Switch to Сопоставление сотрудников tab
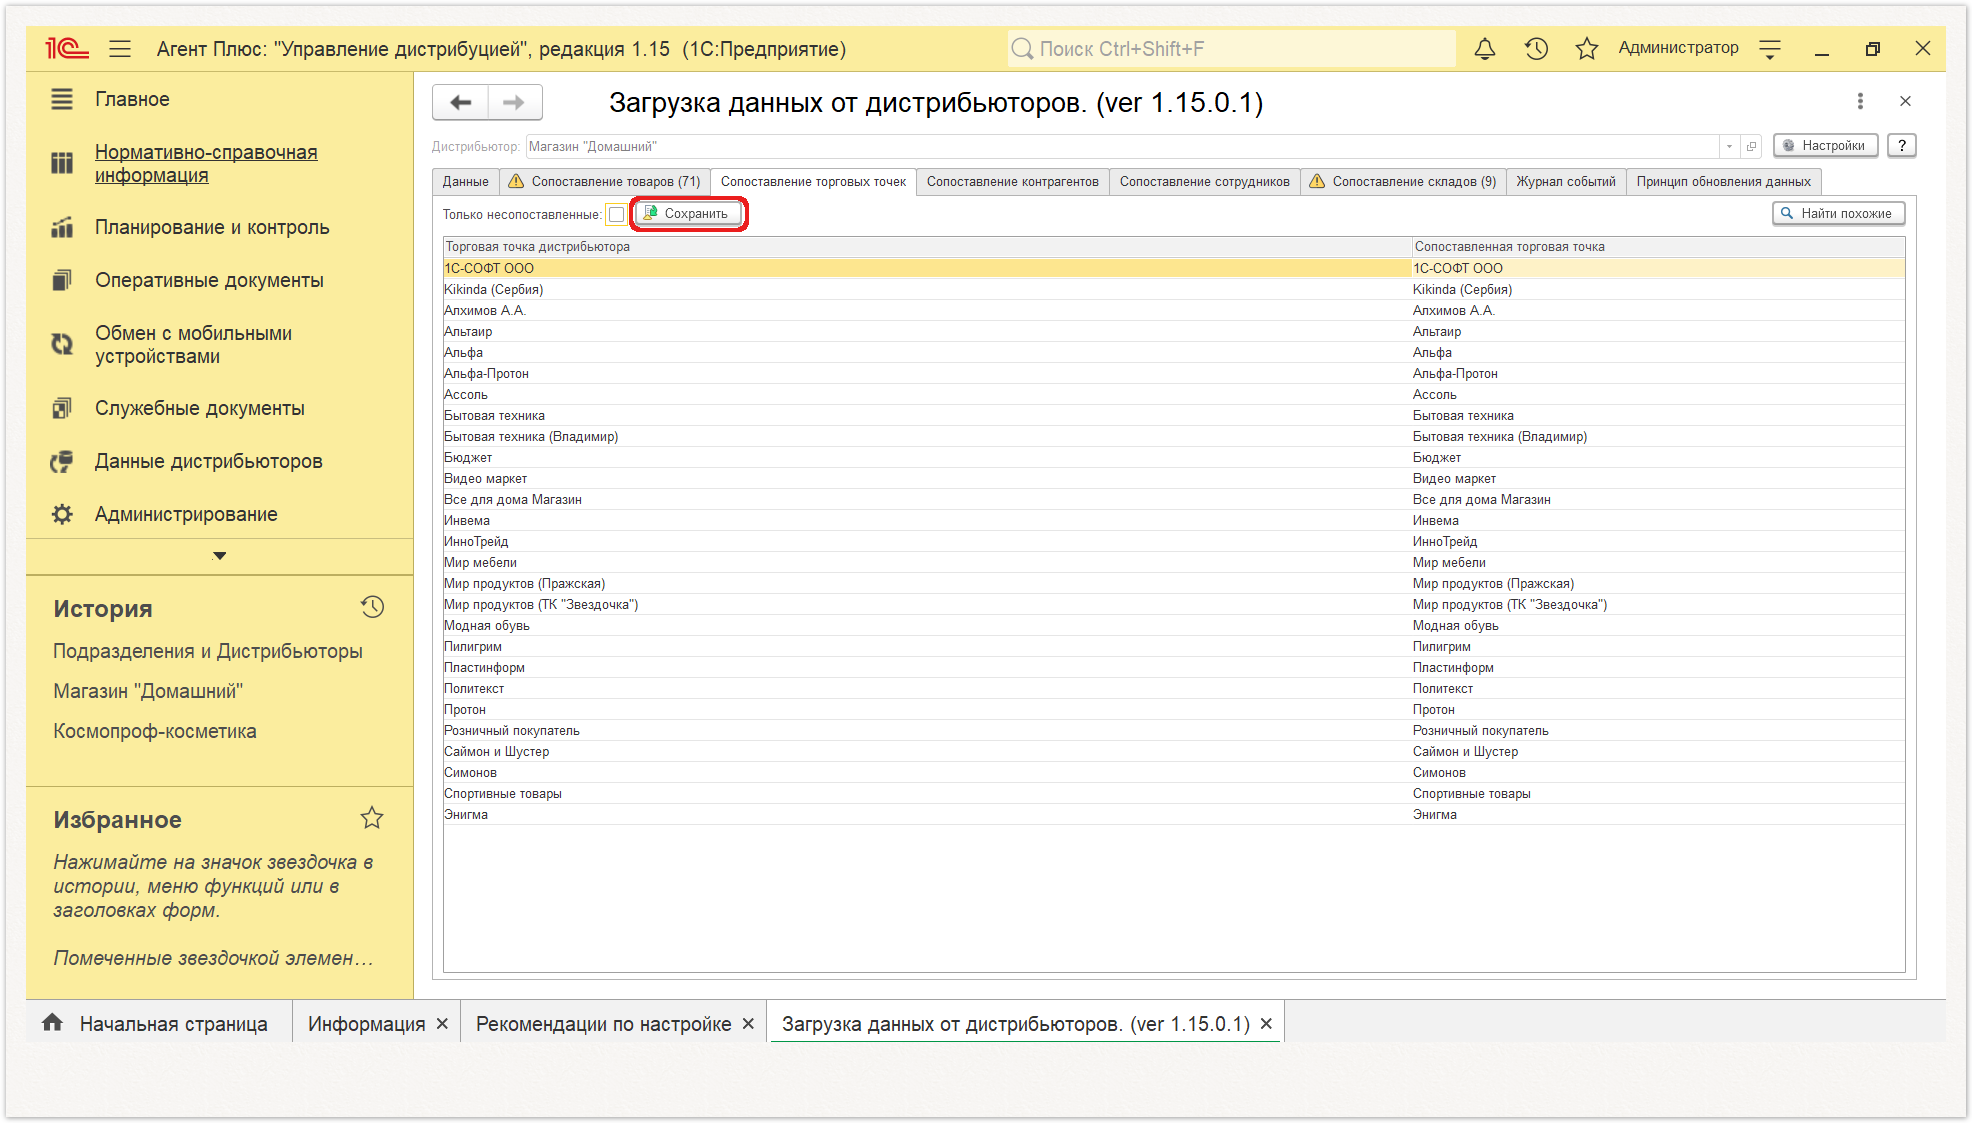Viewport: 1972px width, 1123px height. point(1204,181)
